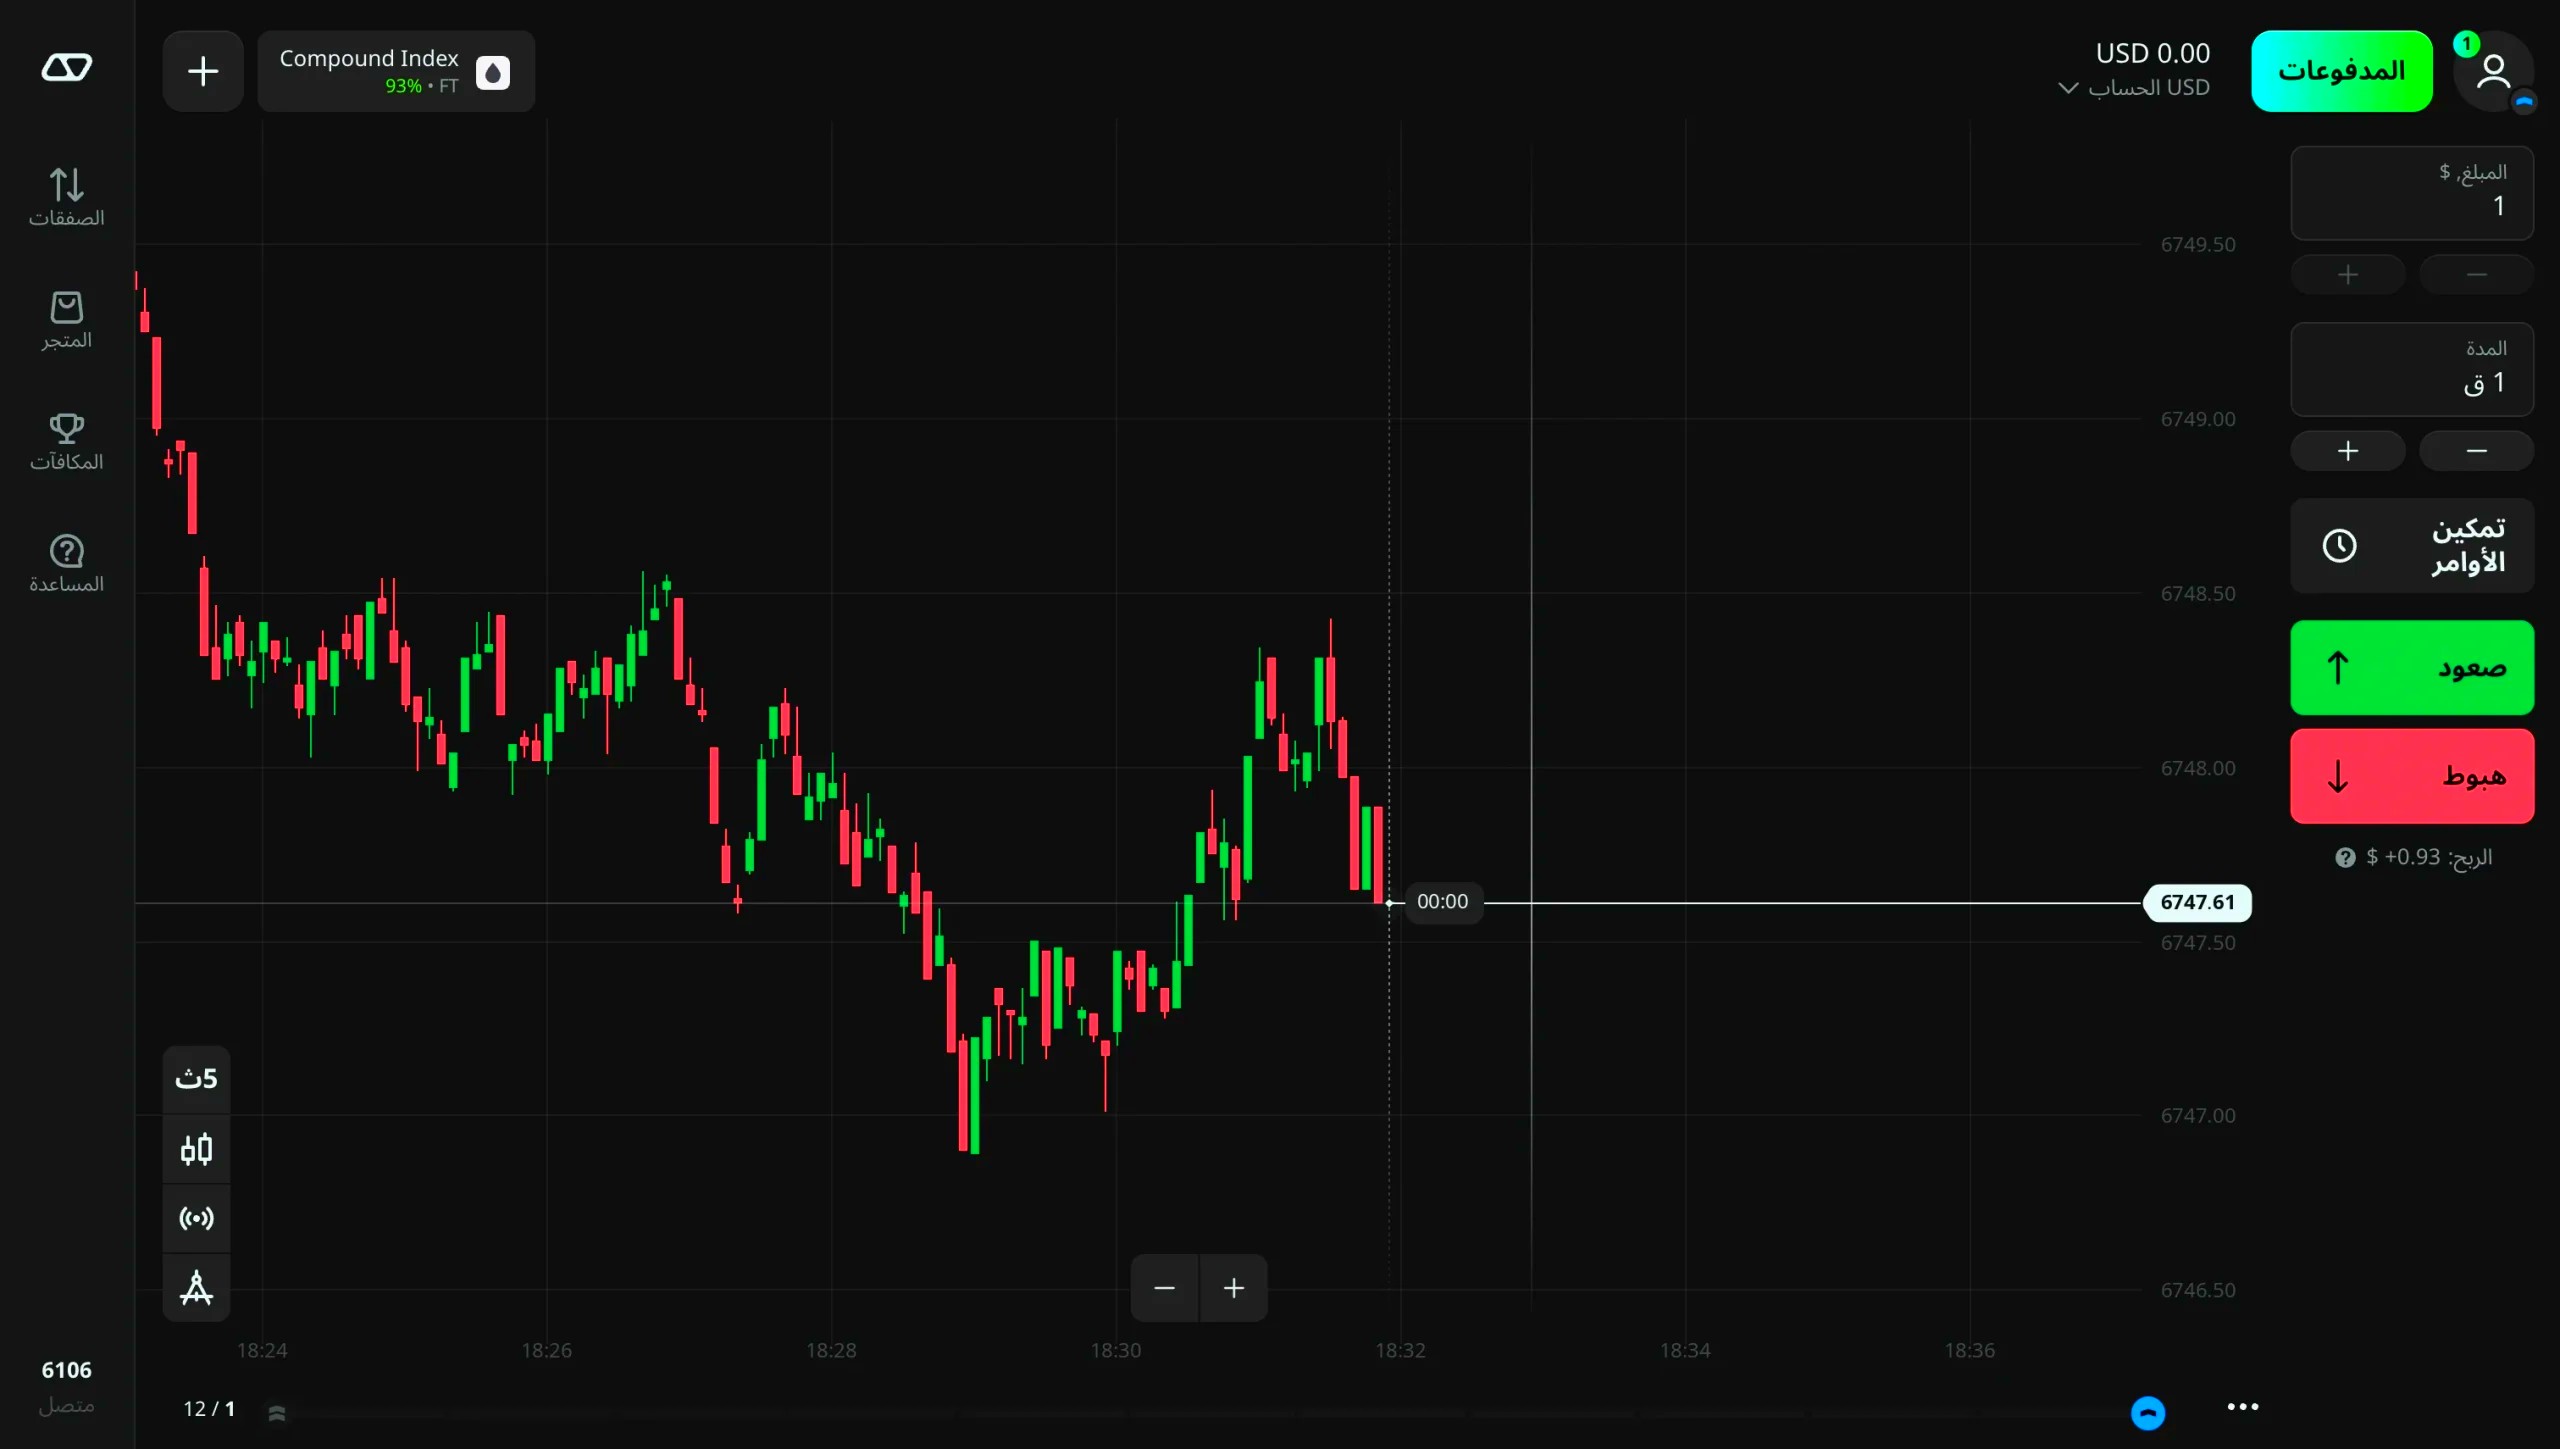The height and width of the screenshot is (1449, 2560).
Task: Open the drawing tools compass icon
Action: click(x=196, y=1288)
